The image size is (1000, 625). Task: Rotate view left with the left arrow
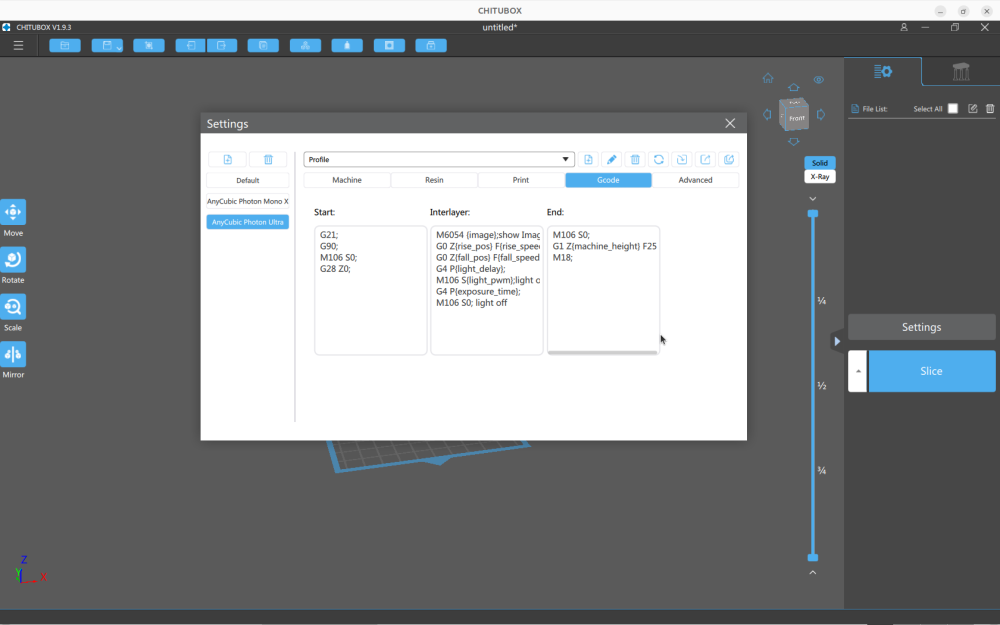[x=767, y=115]
